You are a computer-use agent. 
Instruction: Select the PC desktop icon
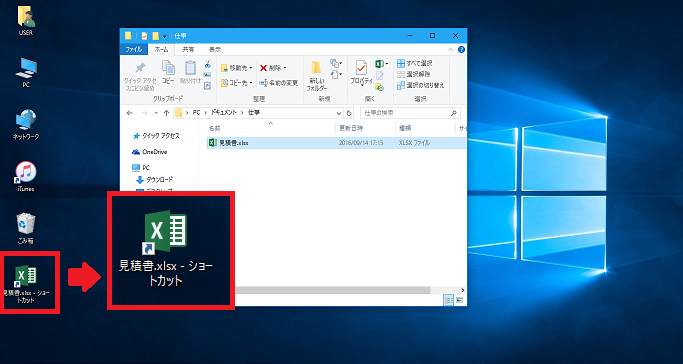click(x=26, y=72)
